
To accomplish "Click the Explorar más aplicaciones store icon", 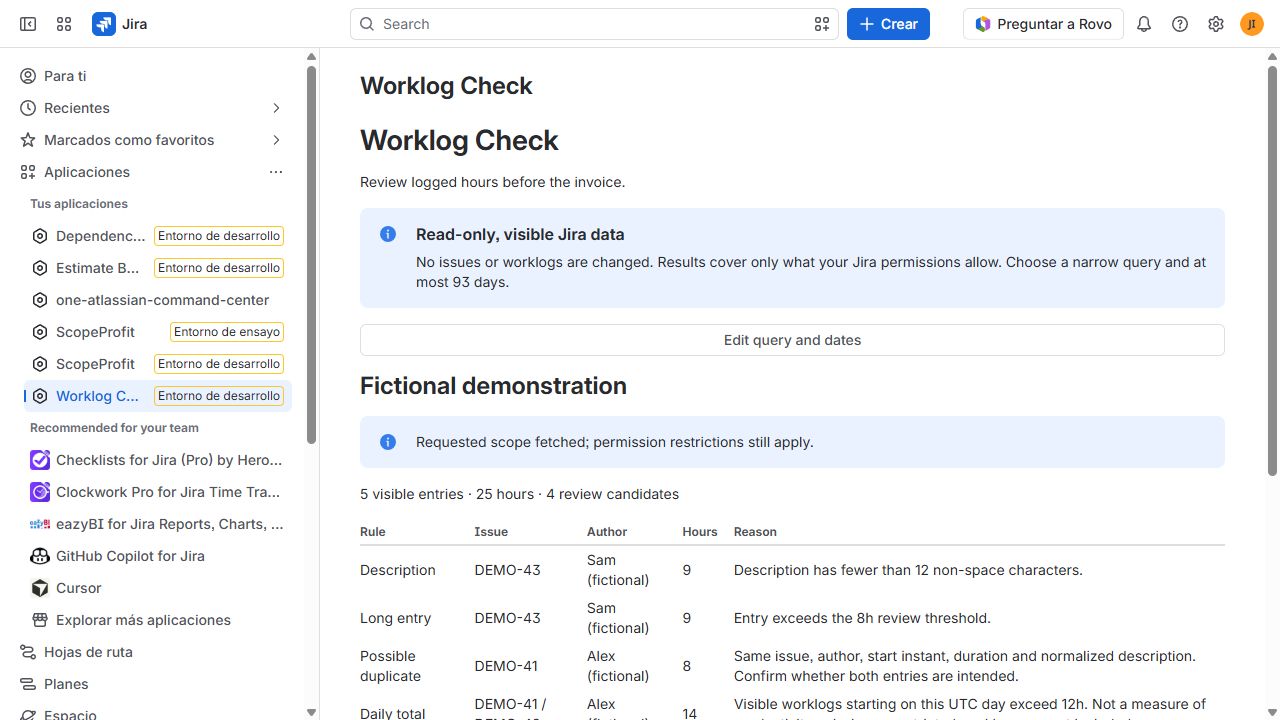I will (40, 620).
